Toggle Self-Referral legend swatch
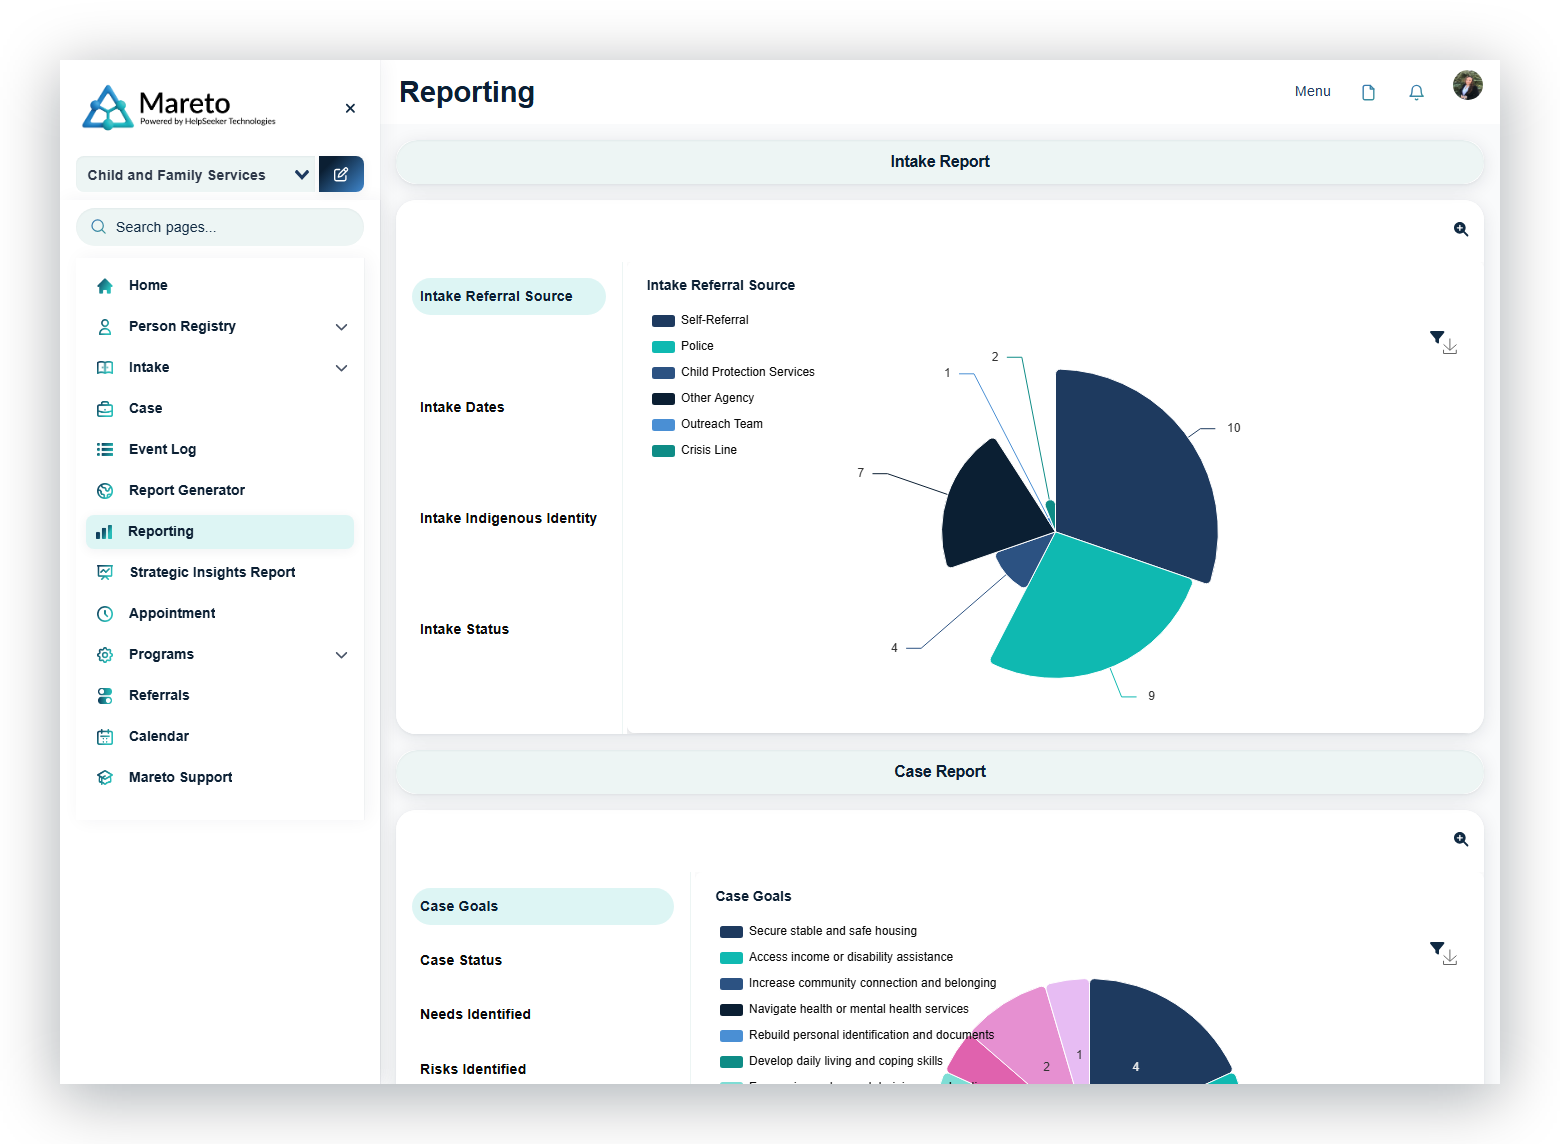 [663, 321]
